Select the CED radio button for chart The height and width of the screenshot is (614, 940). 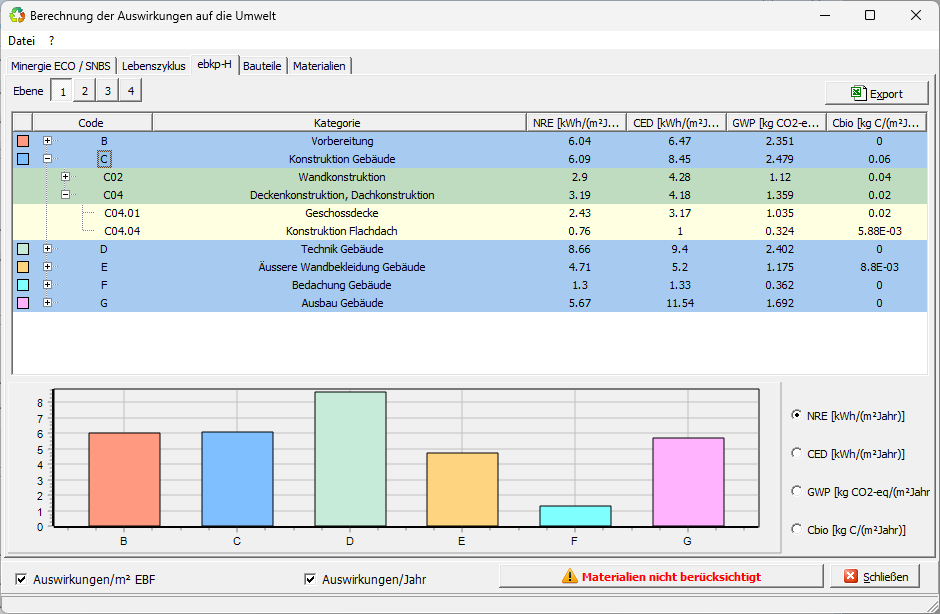tap(796, 453)
